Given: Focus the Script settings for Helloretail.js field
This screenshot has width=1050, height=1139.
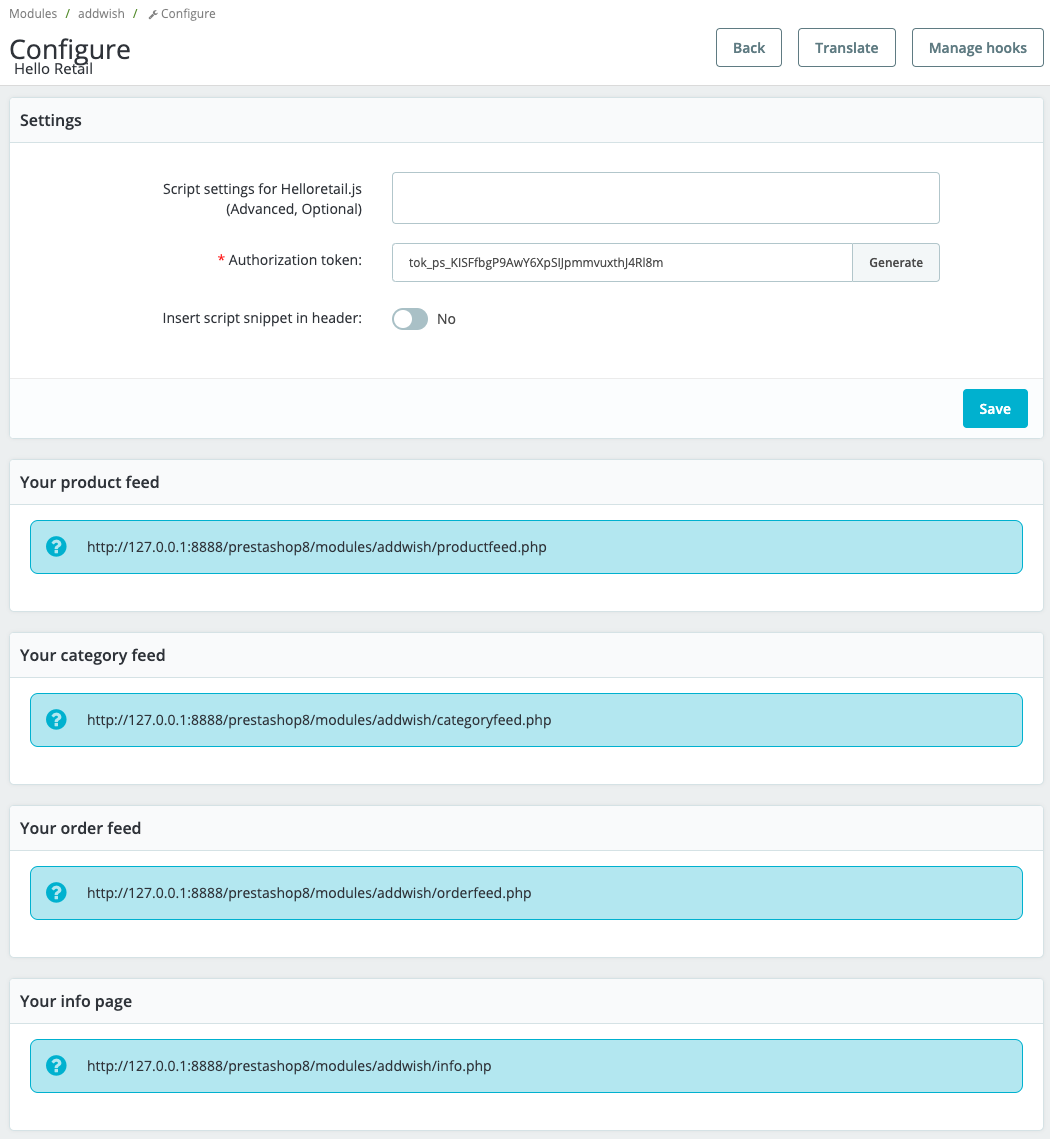Looking at the screenshot, I should click(665, 198).
